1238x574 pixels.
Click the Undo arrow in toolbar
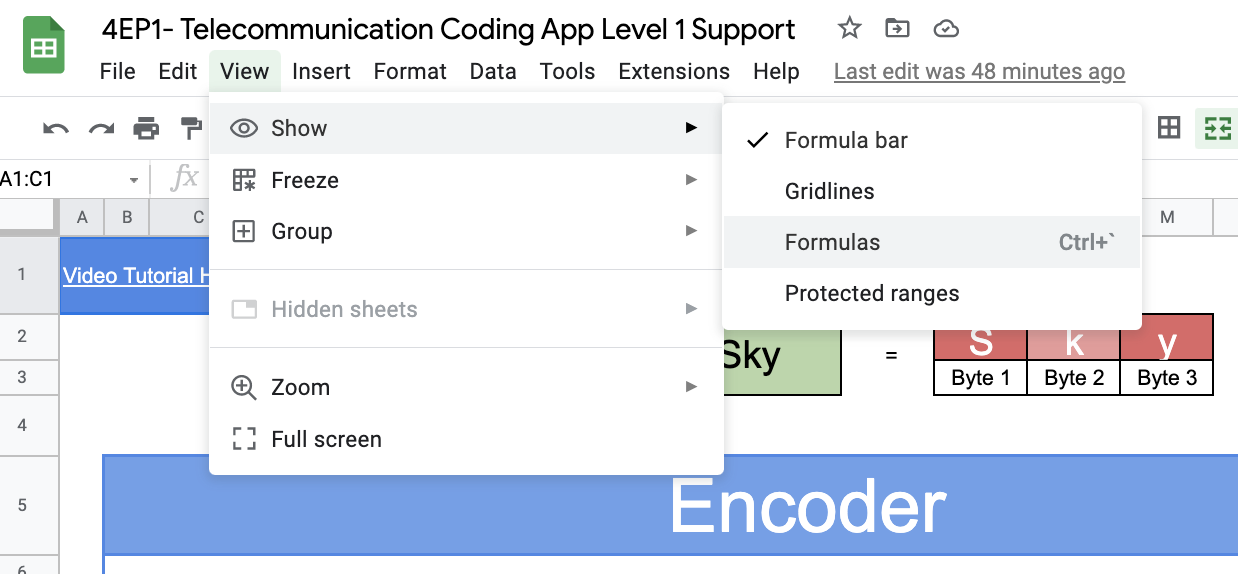click(x=56, y=128)
